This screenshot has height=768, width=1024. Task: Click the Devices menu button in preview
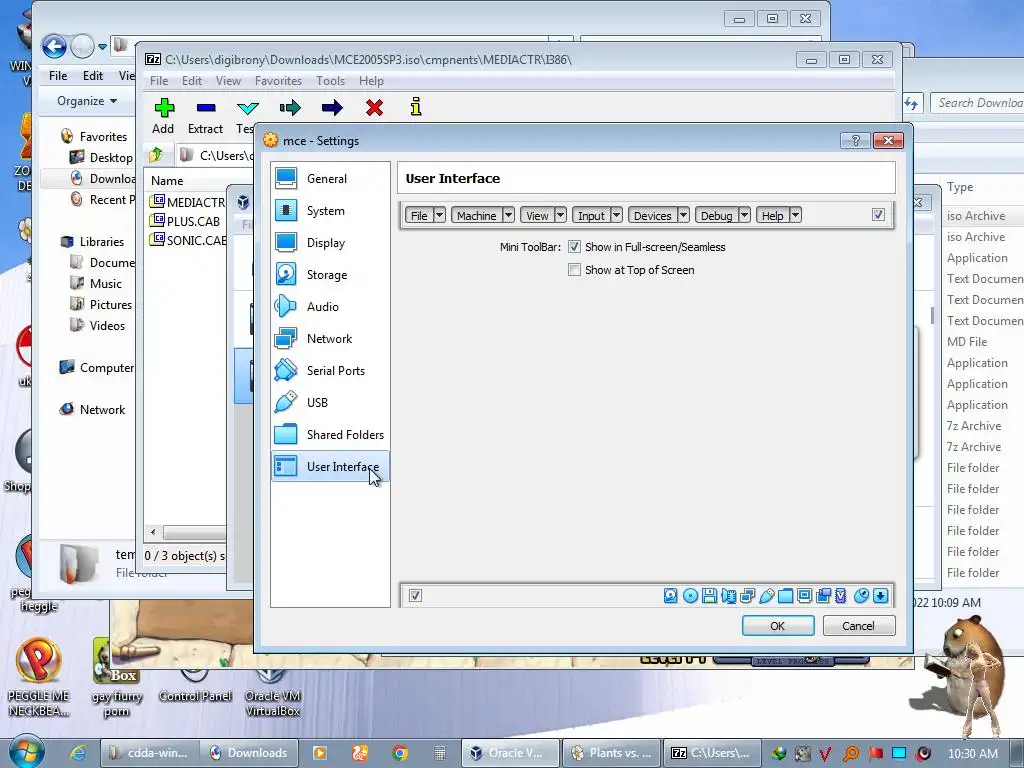(652, 215)
